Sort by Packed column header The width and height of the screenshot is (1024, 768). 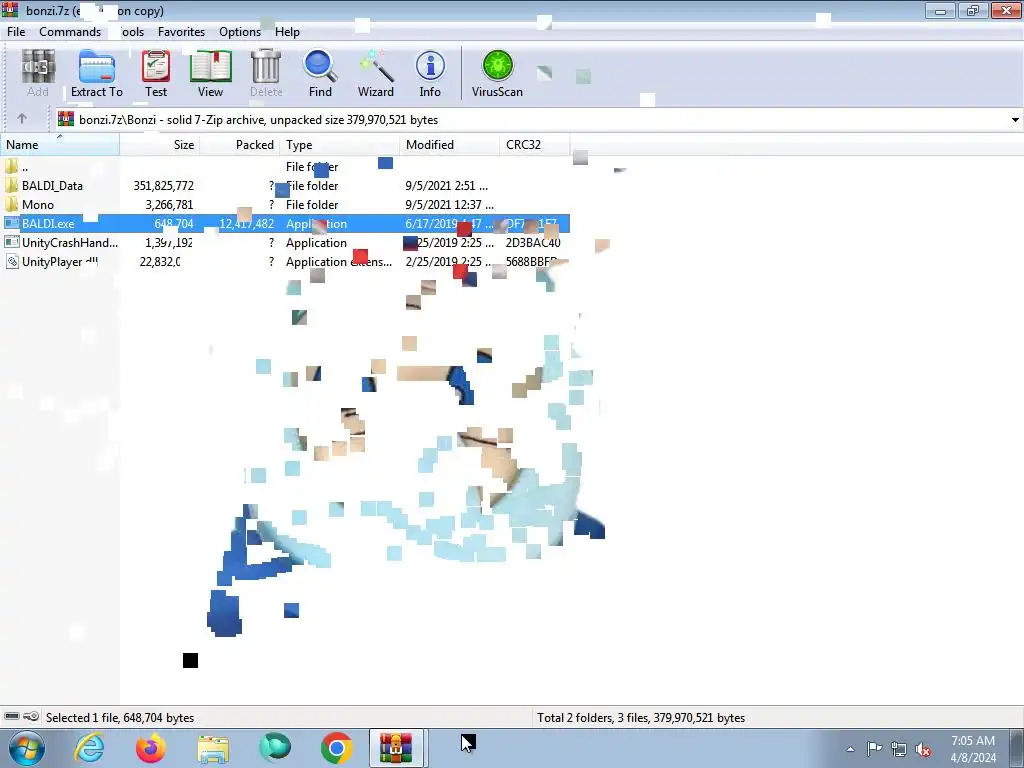[x=240, y=144]
